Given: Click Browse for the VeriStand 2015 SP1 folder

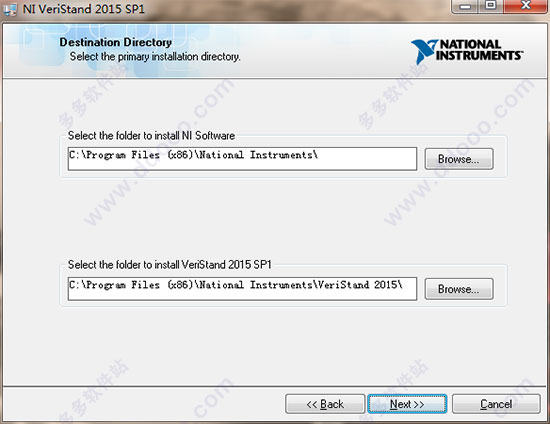Looking at the screenshot, I should pos(459,289).
